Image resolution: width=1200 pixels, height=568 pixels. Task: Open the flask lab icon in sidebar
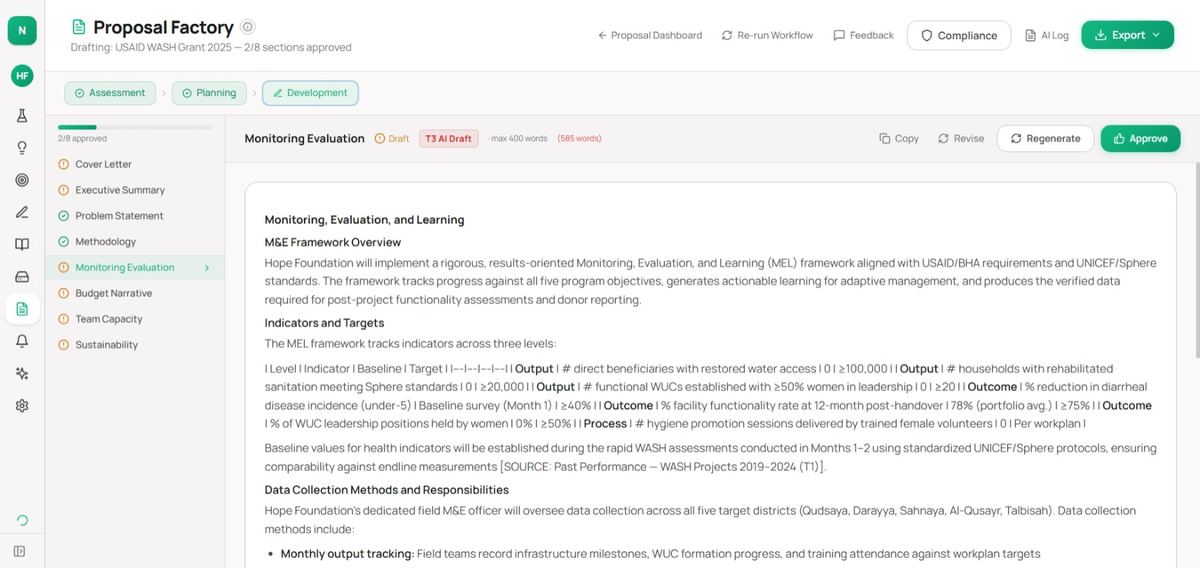click(22, 116)
